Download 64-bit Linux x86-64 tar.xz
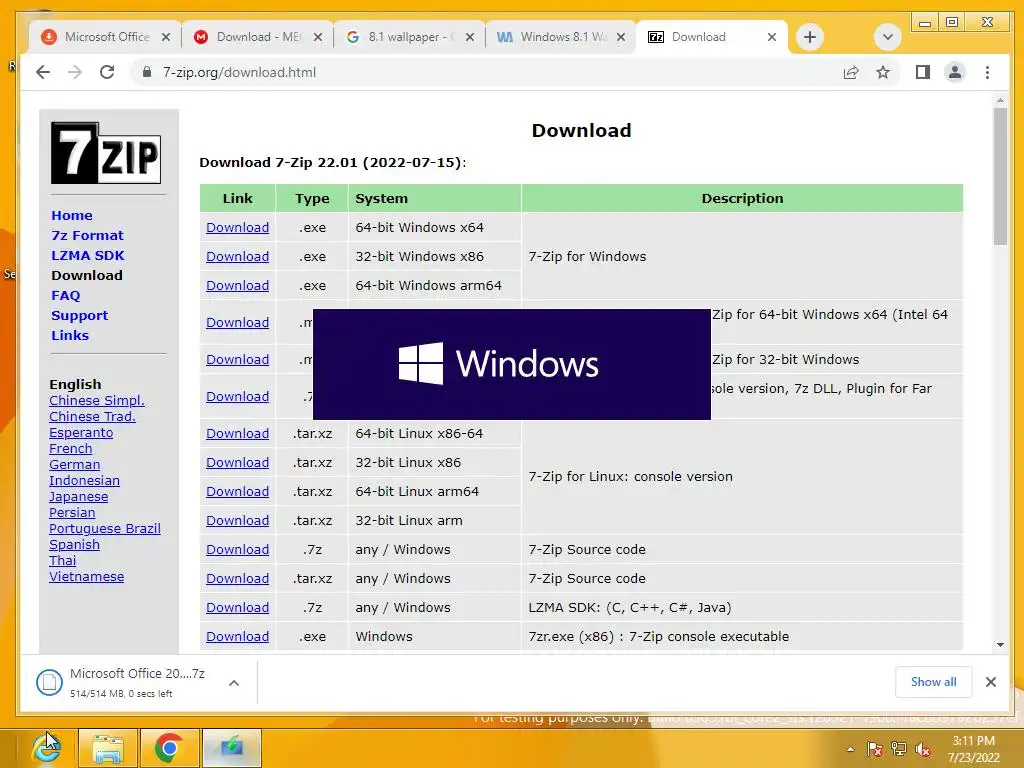 [x=238, y=434]
